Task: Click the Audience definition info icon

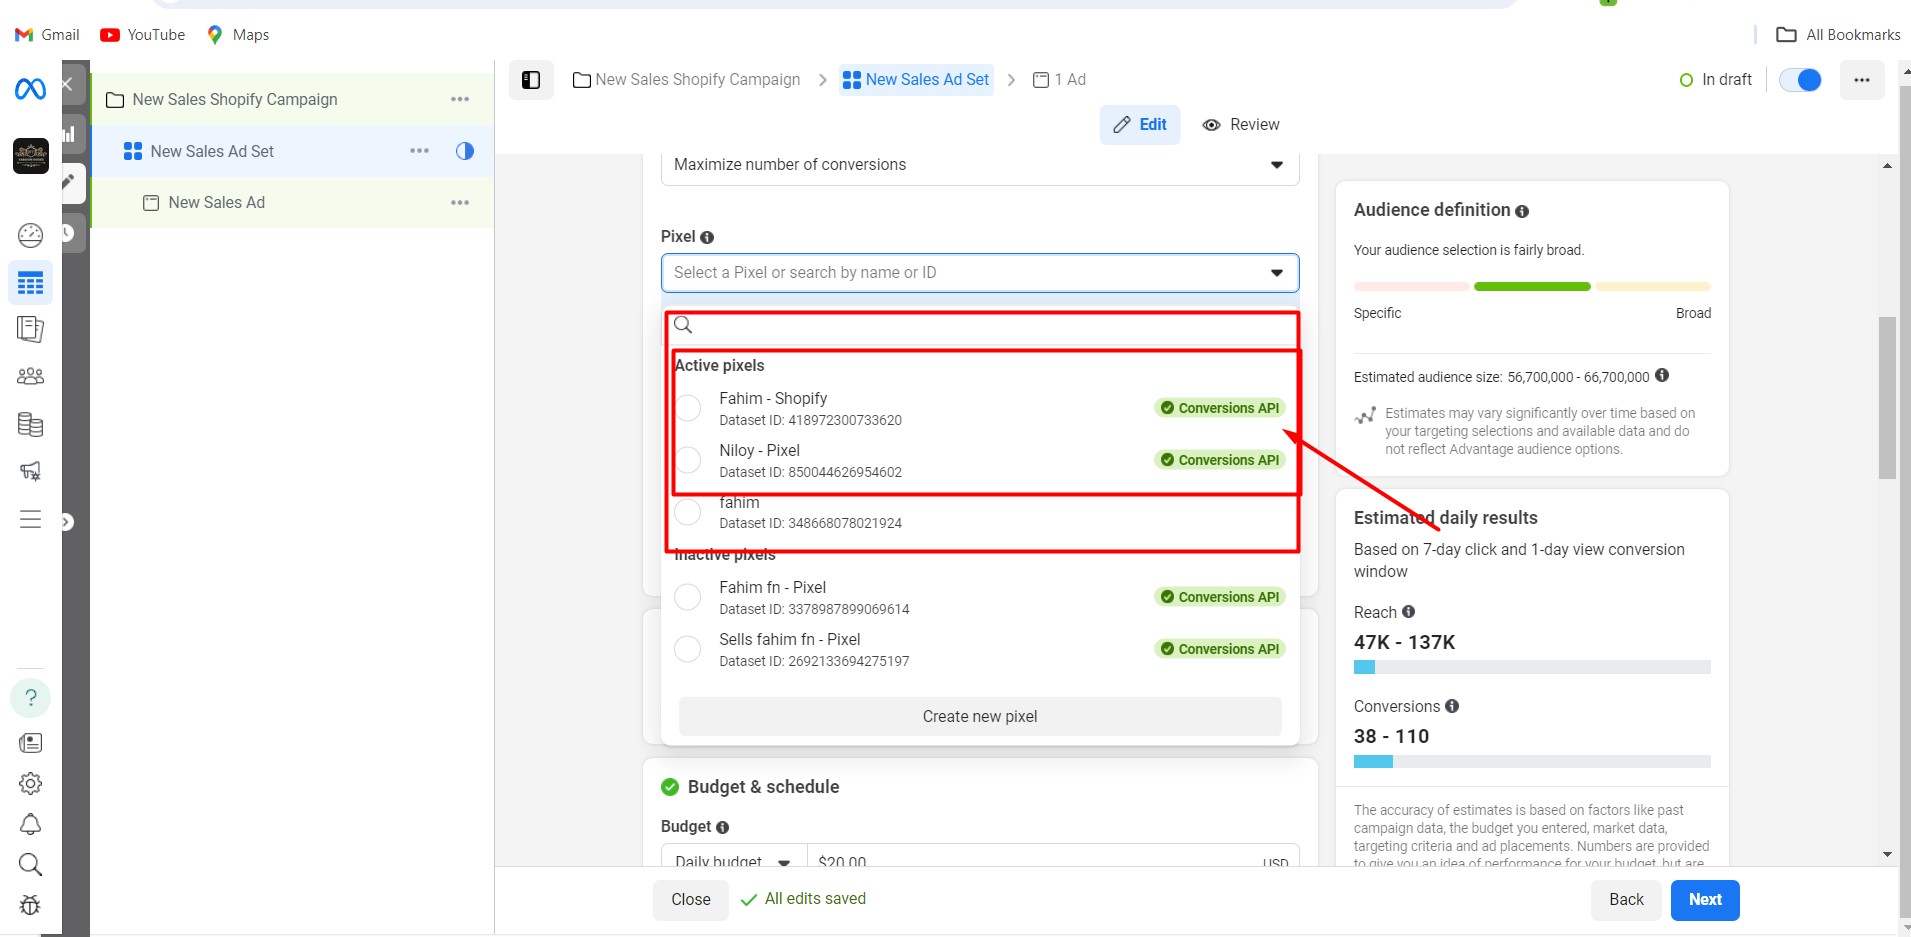Action: pos(1522,211)
